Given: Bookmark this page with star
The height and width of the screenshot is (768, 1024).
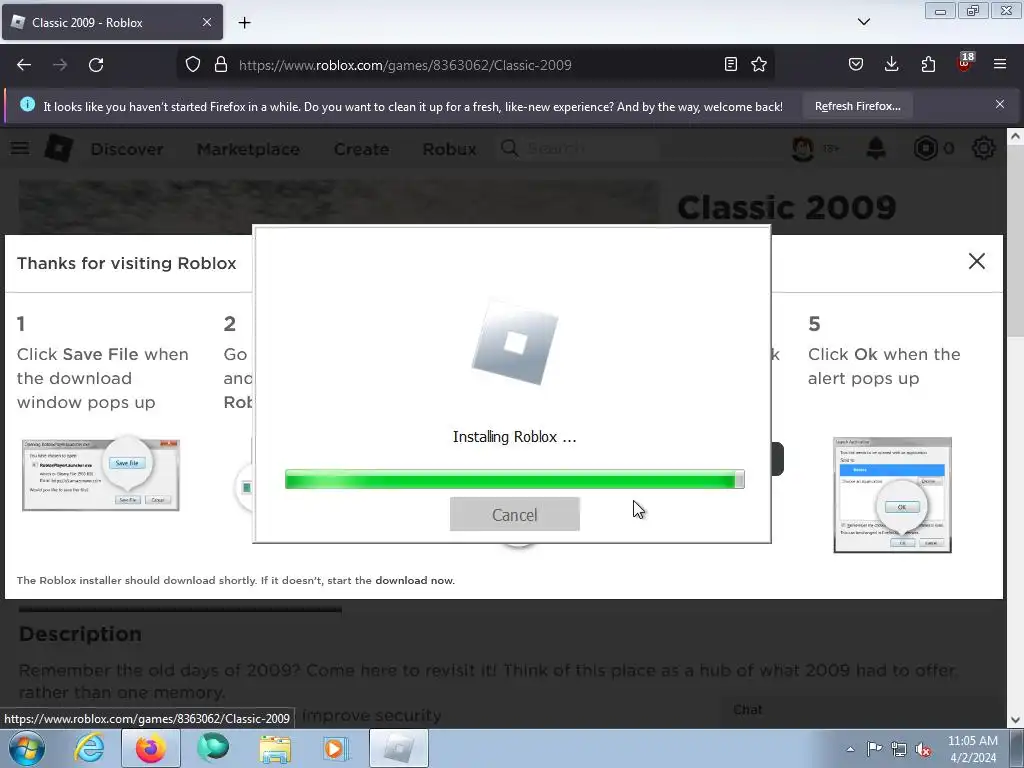Looking at the screenshot, I should pyautogui.click(x=759, y=65).
